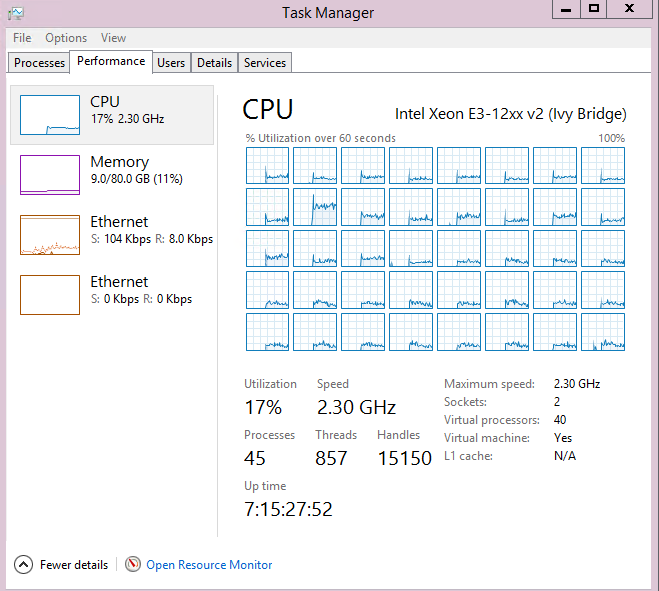The width and height of the screenshot is (659, 591).
Task: Click the Task Manager app icon in title bar
Action: coord(16,13)
